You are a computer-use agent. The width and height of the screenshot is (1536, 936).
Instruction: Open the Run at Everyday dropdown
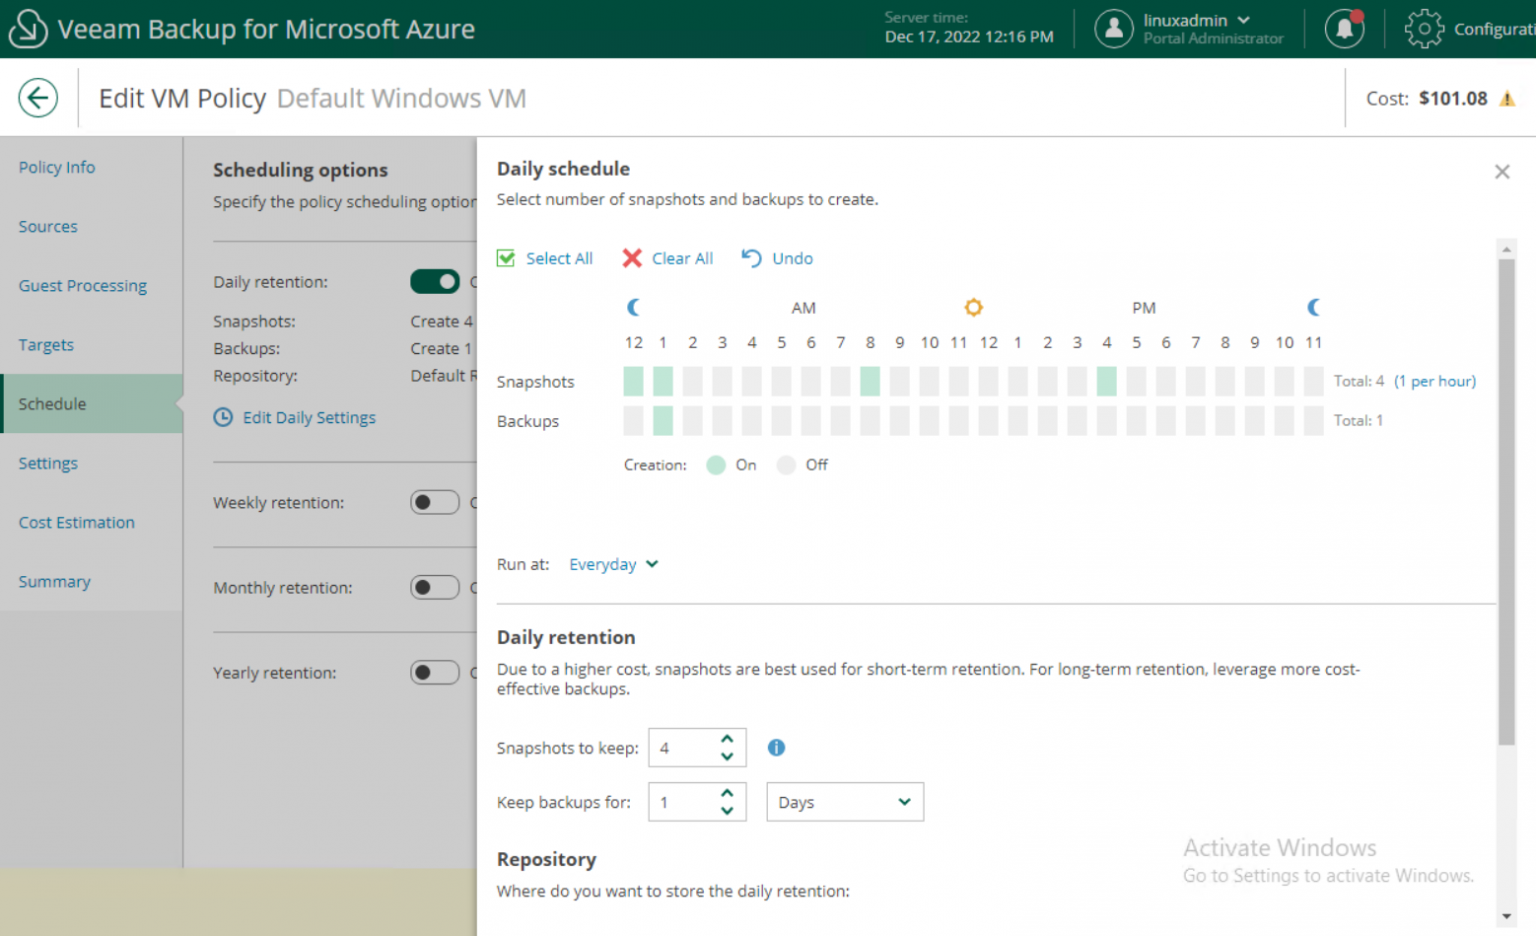point(612,564)
